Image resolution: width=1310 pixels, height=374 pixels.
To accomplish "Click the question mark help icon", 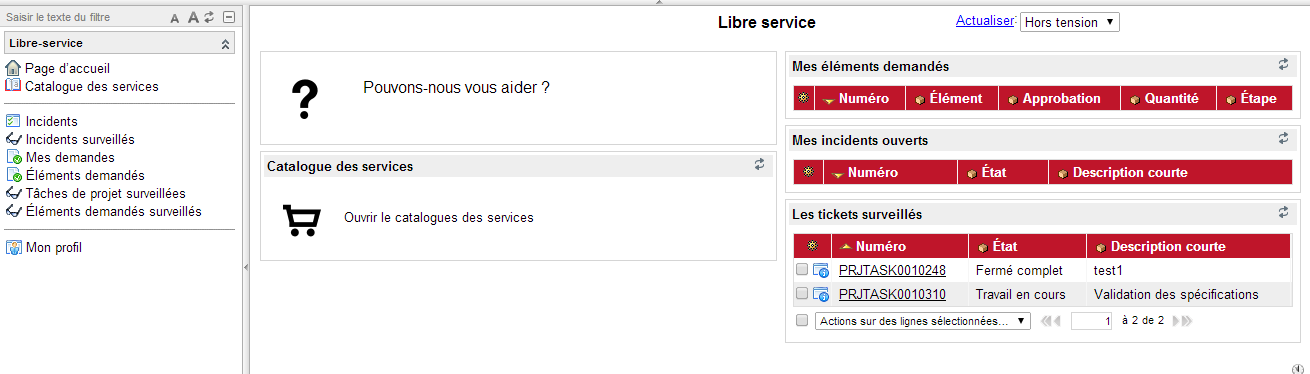I will point(304,99).
